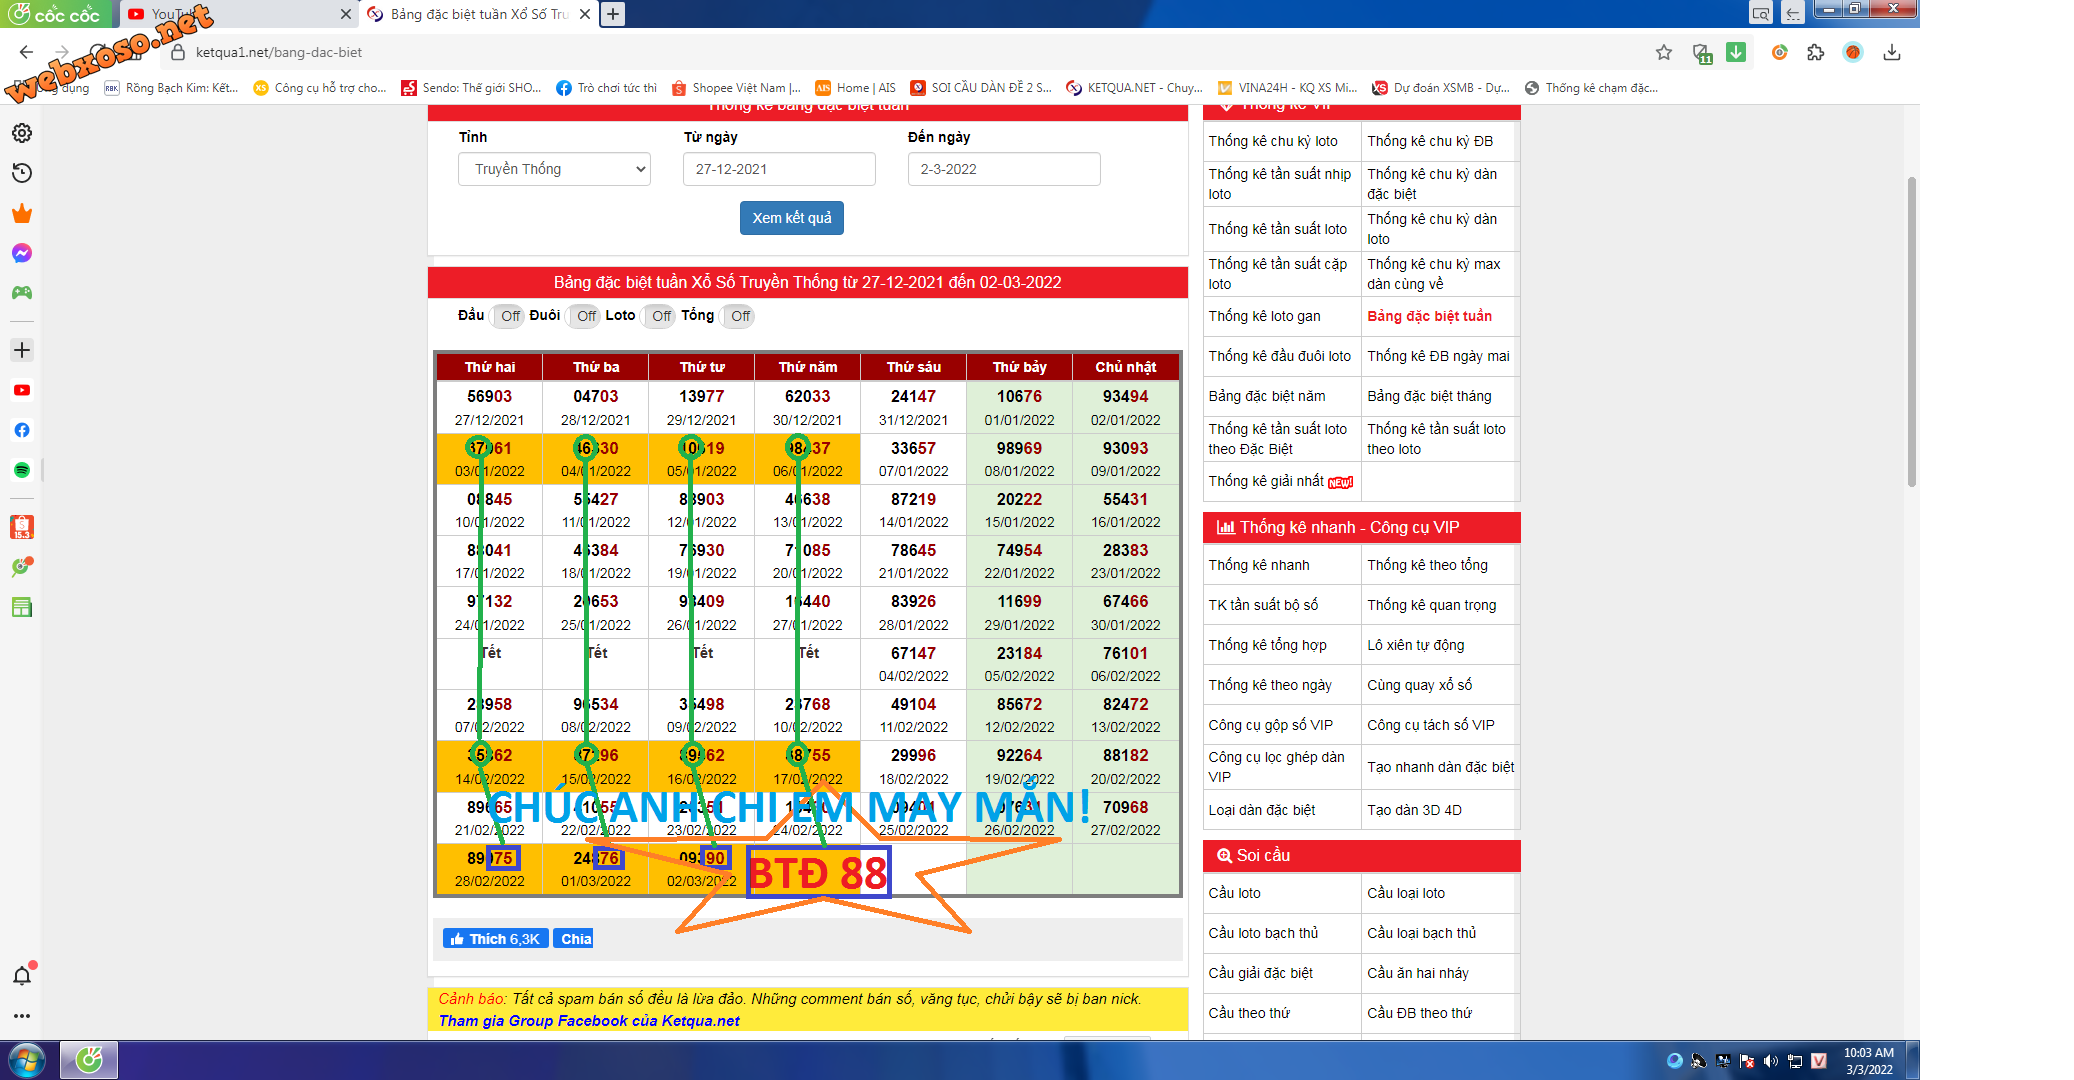Add a new sidebar shortcut with plus icon
The image size is (2074, 1080).
point(22,350)
